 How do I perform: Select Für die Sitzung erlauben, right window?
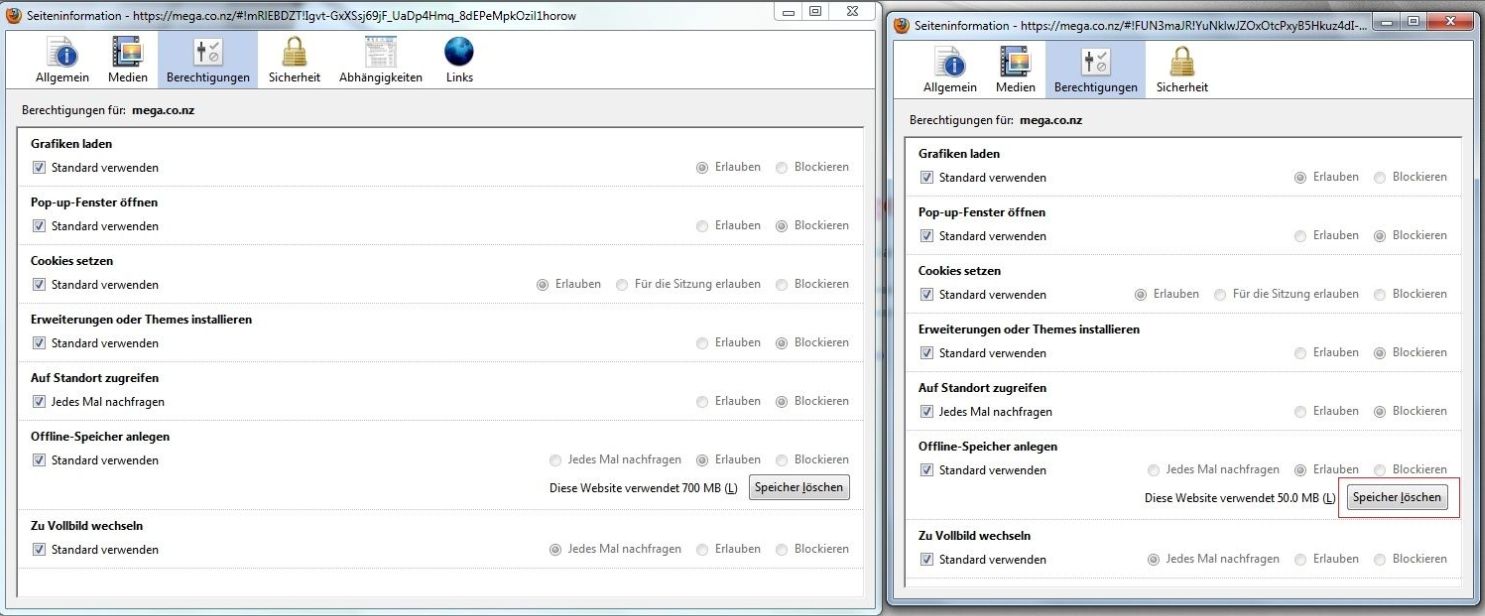point(1220,294)
